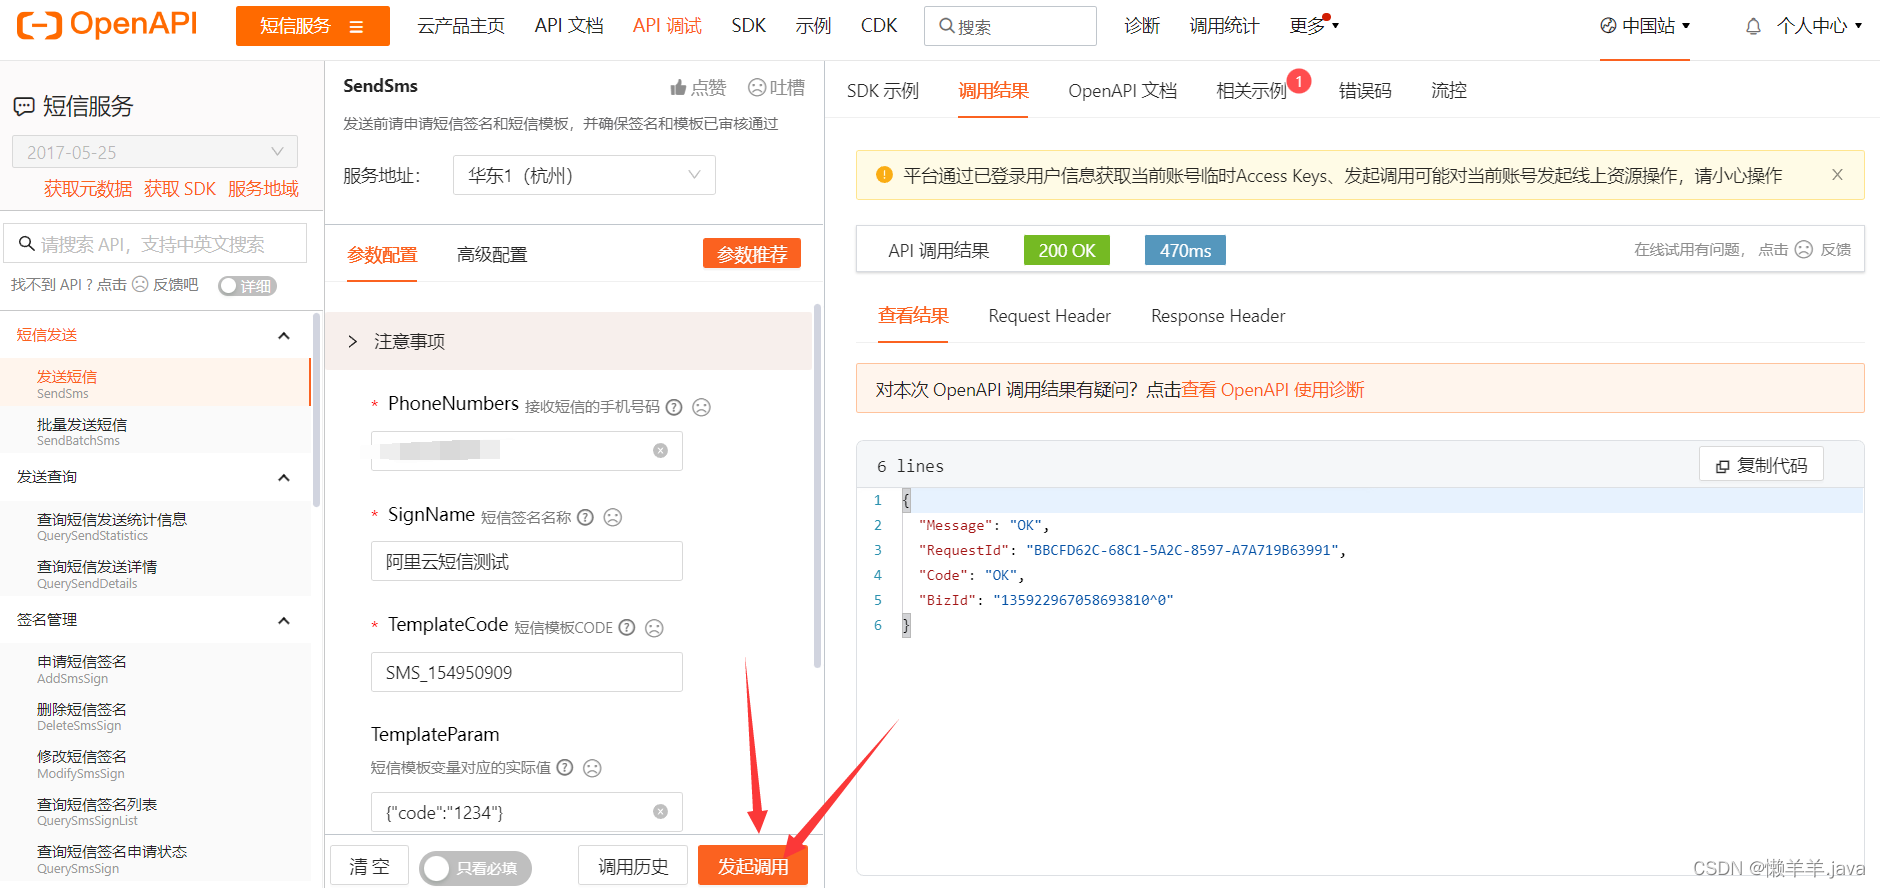Image resolution: width=1880 pixels, height=888 pixels.
Task: Click the copy icon in 复制代码 button
Action: tap(1723, 466)
